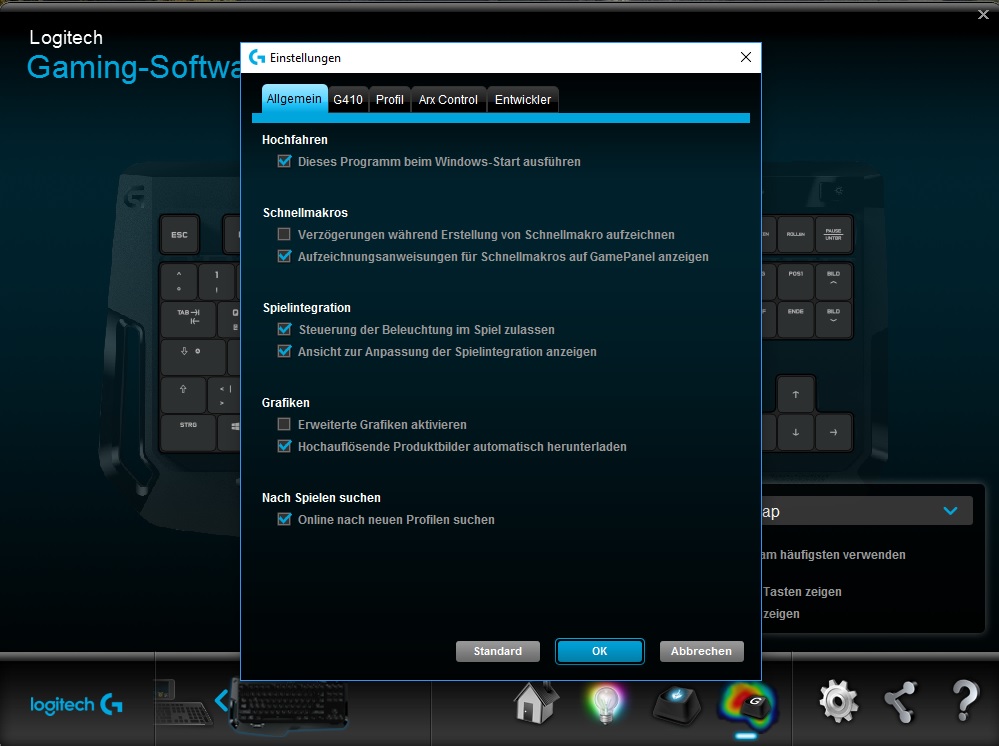
Task: Click the ROLLEN key on keyboard image
Action: click(x=796, y=234)
